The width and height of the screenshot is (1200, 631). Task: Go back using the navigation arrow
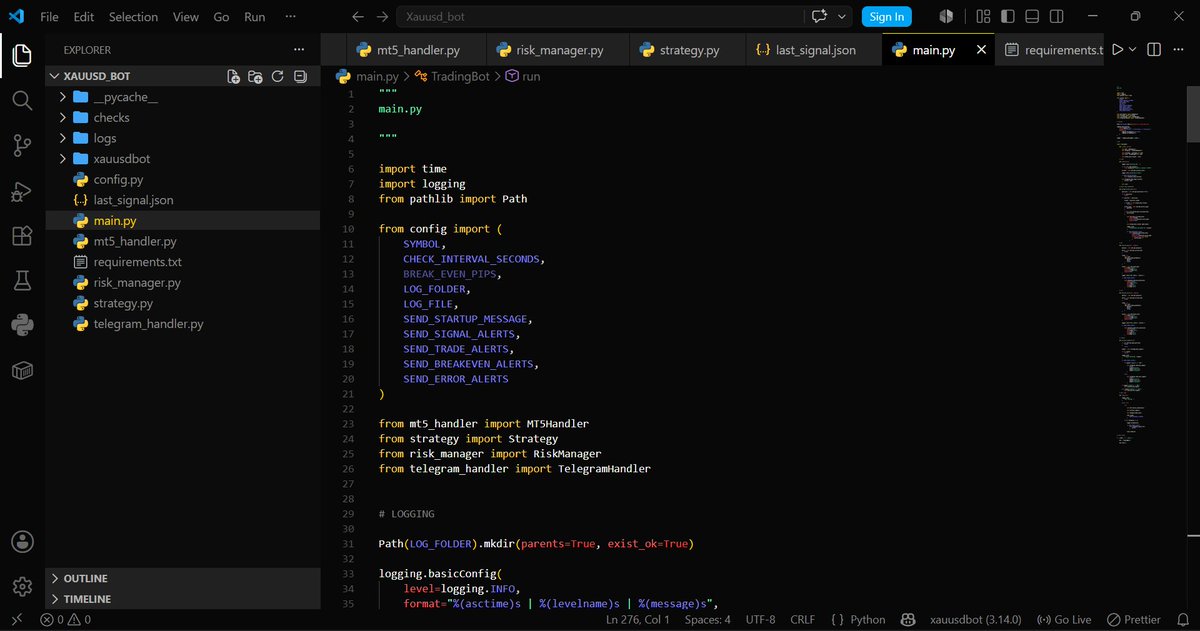click(x=358, y=17)
